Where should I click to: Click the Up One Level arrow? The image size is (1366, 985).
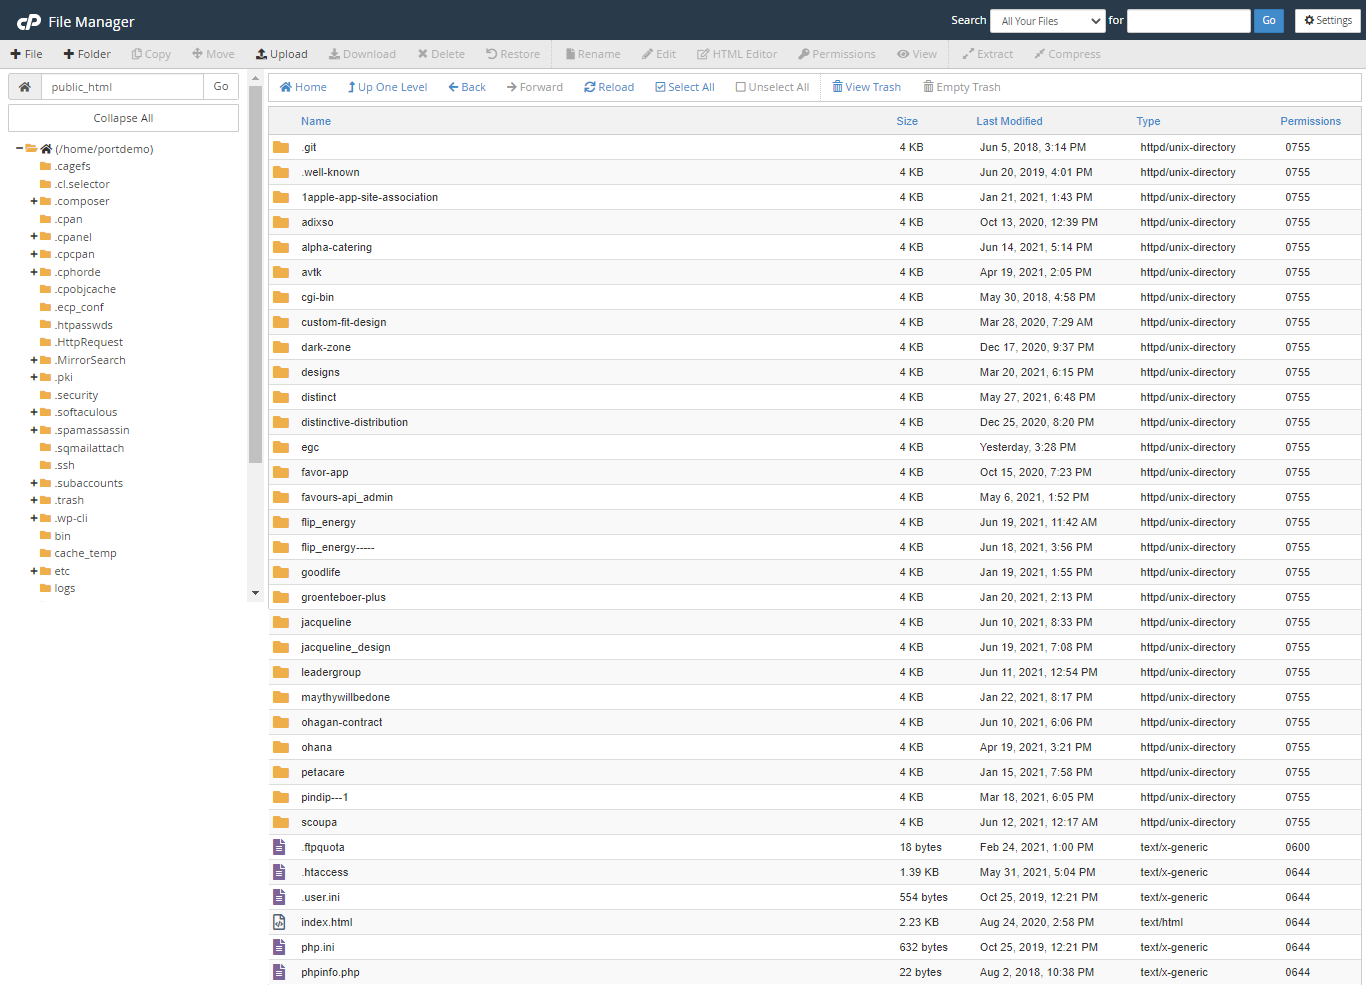pos(352,87)
